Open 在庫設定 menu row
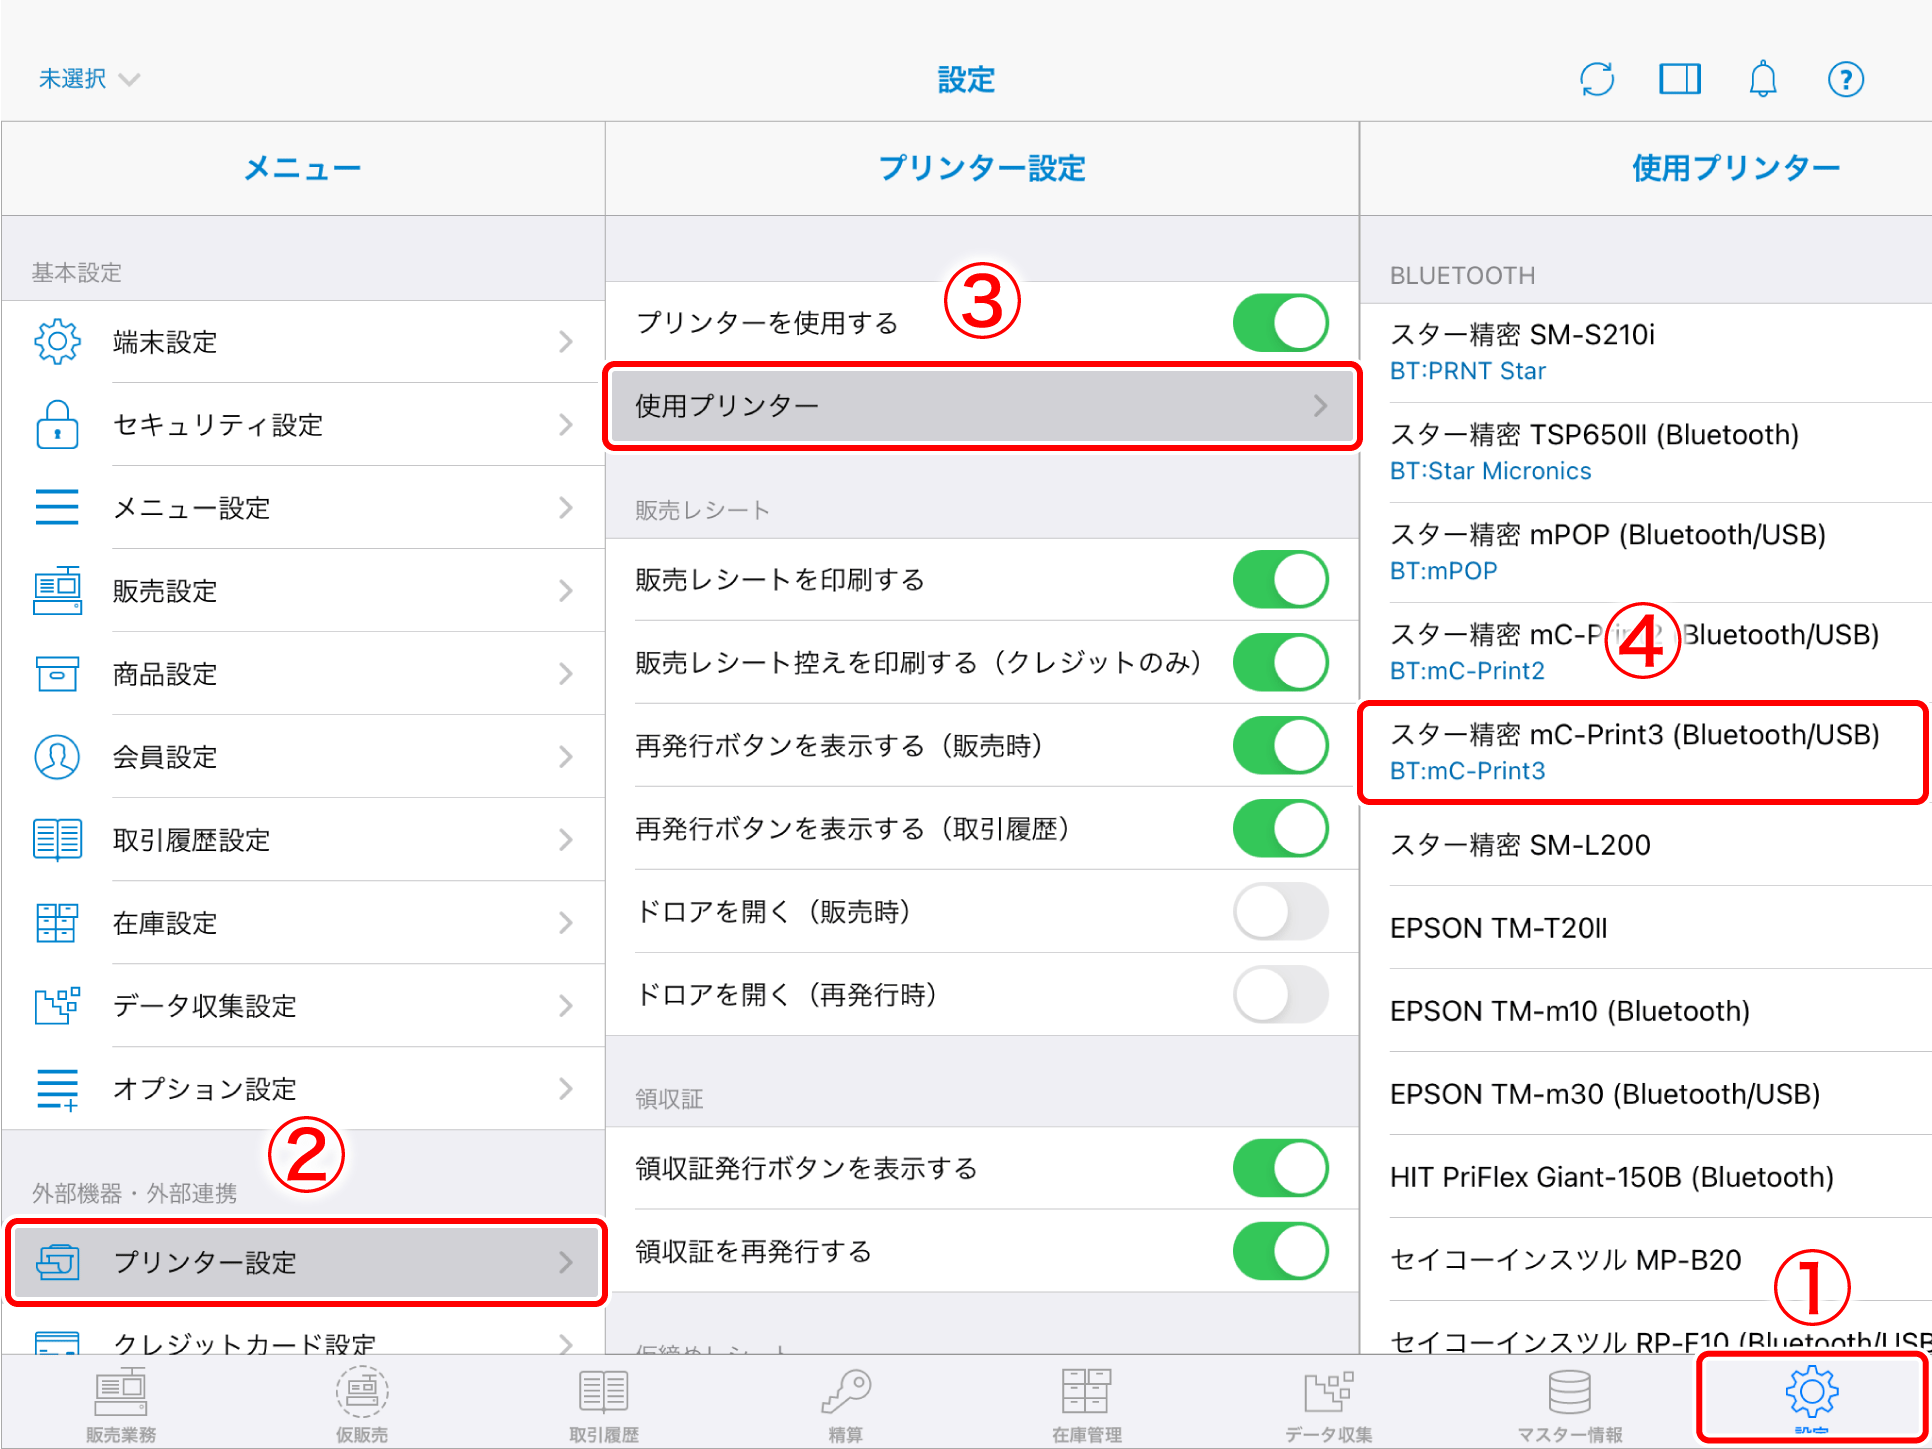The height and width of the screenshot is (1449, 1932). click(303, 923)
